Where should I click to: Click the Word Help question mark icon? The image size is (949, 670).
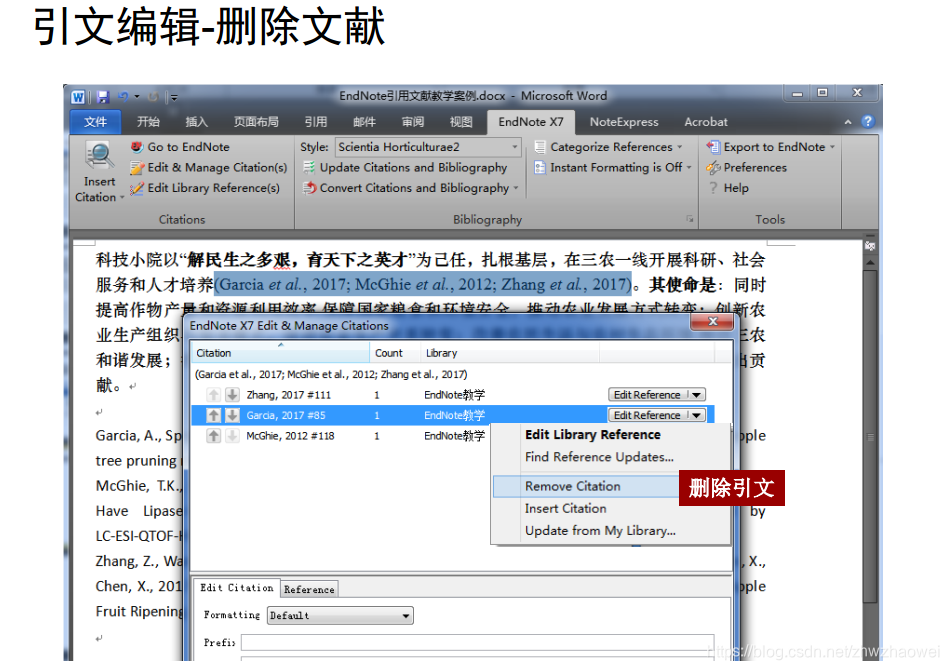(x=868, y=122)
